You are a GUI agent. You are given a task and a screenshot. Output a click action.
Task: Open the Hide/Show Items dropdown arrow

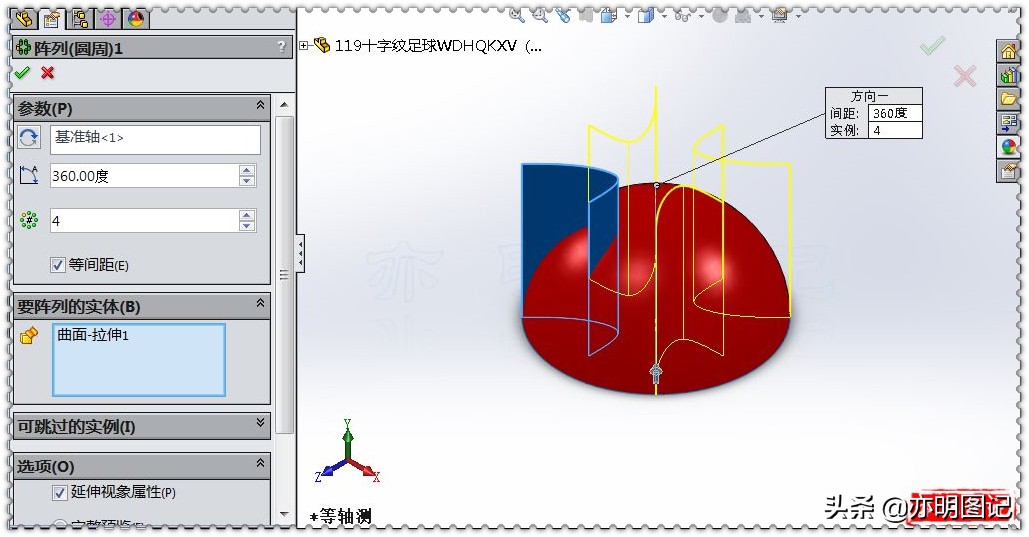[x=702, y=14]
